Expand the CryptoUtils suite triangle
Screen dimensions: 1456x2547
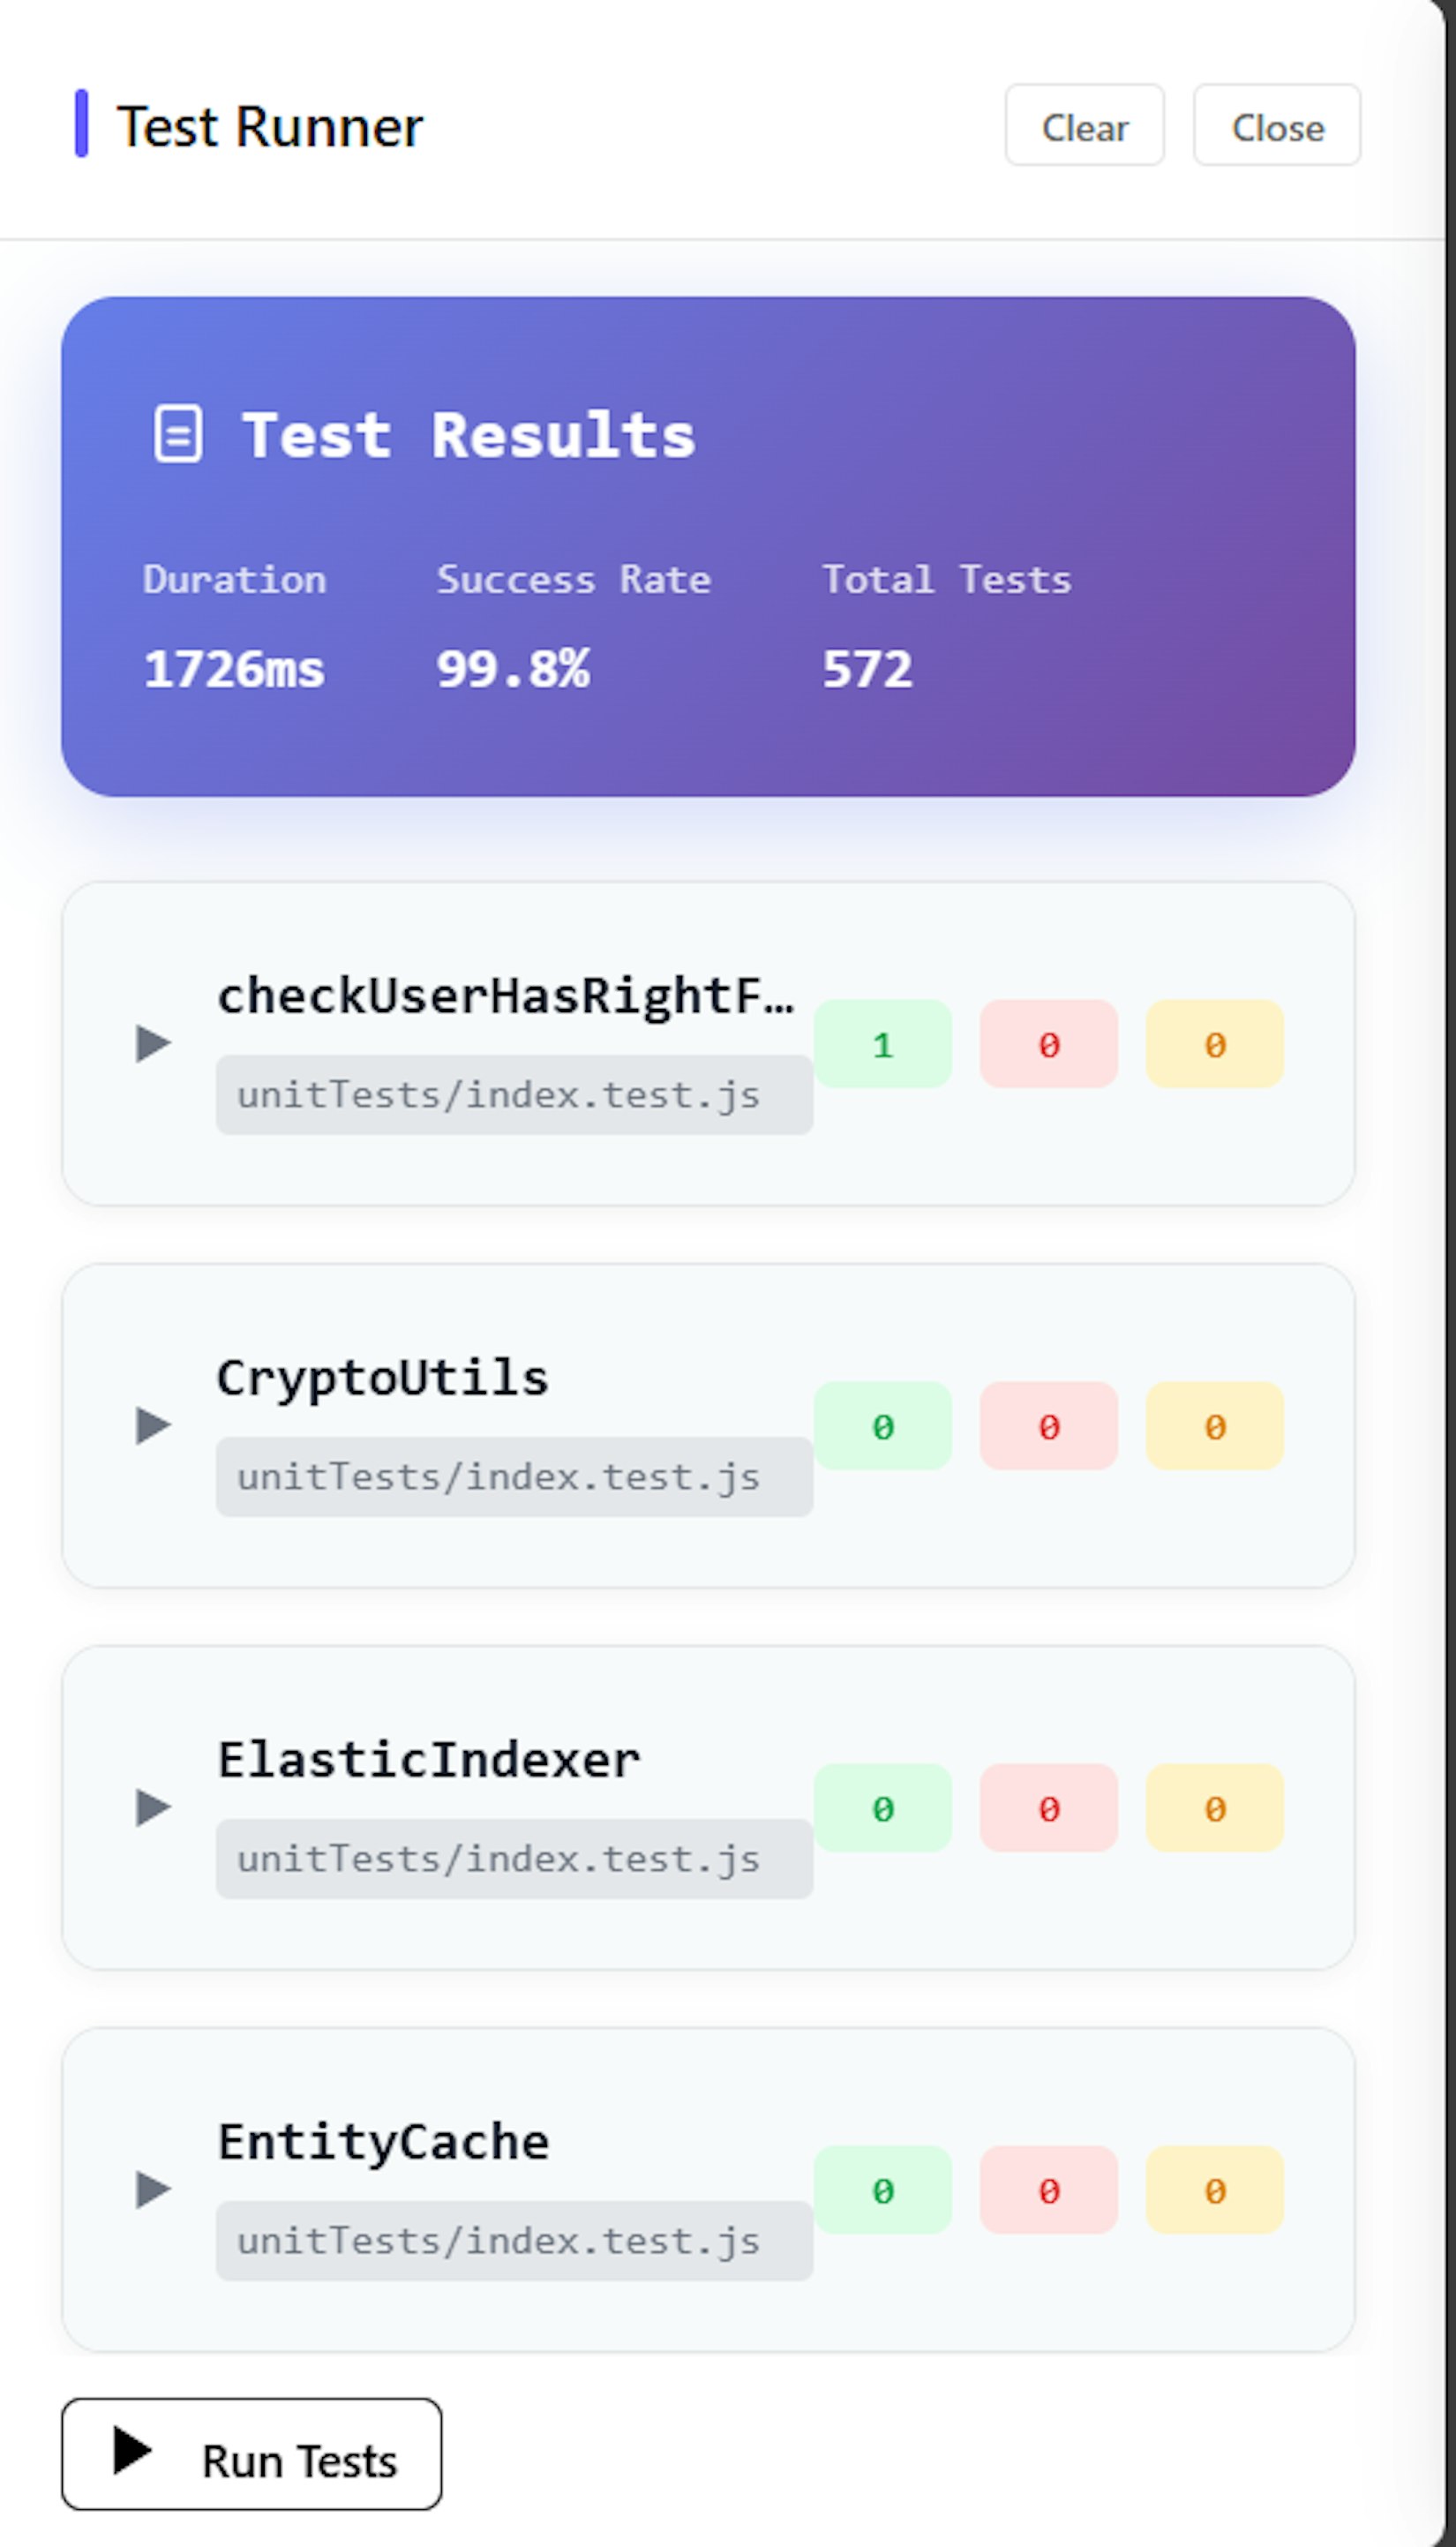153,1426
